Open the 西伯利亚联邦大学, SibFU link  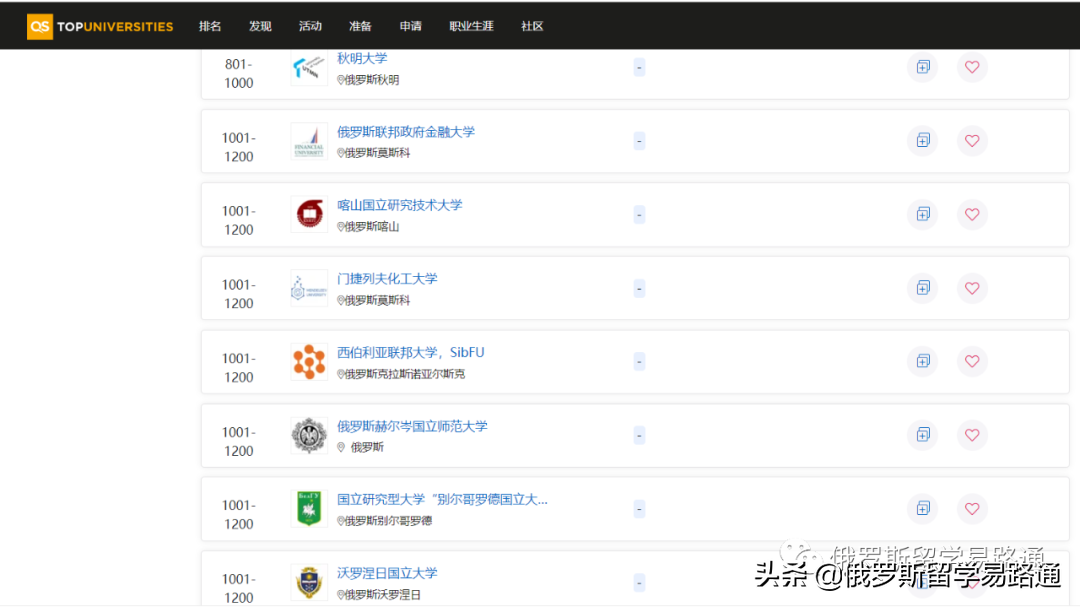411,352
